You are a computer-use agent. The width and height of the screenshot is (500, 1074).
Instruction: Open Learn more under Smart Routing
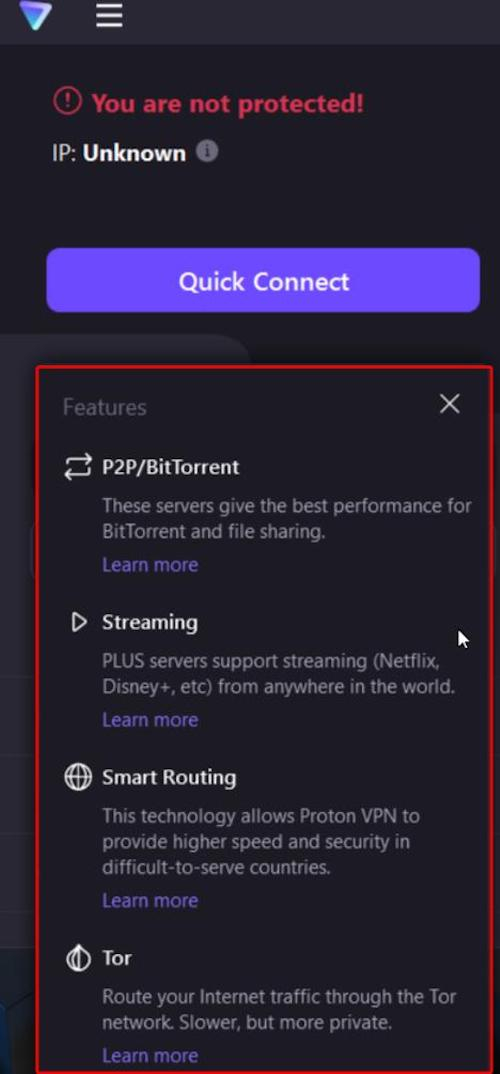[150, 900]
